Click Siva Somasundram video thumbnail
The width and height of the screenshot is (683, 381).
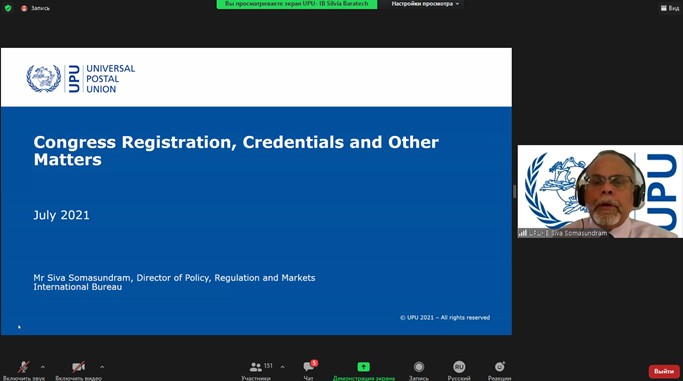600,192
